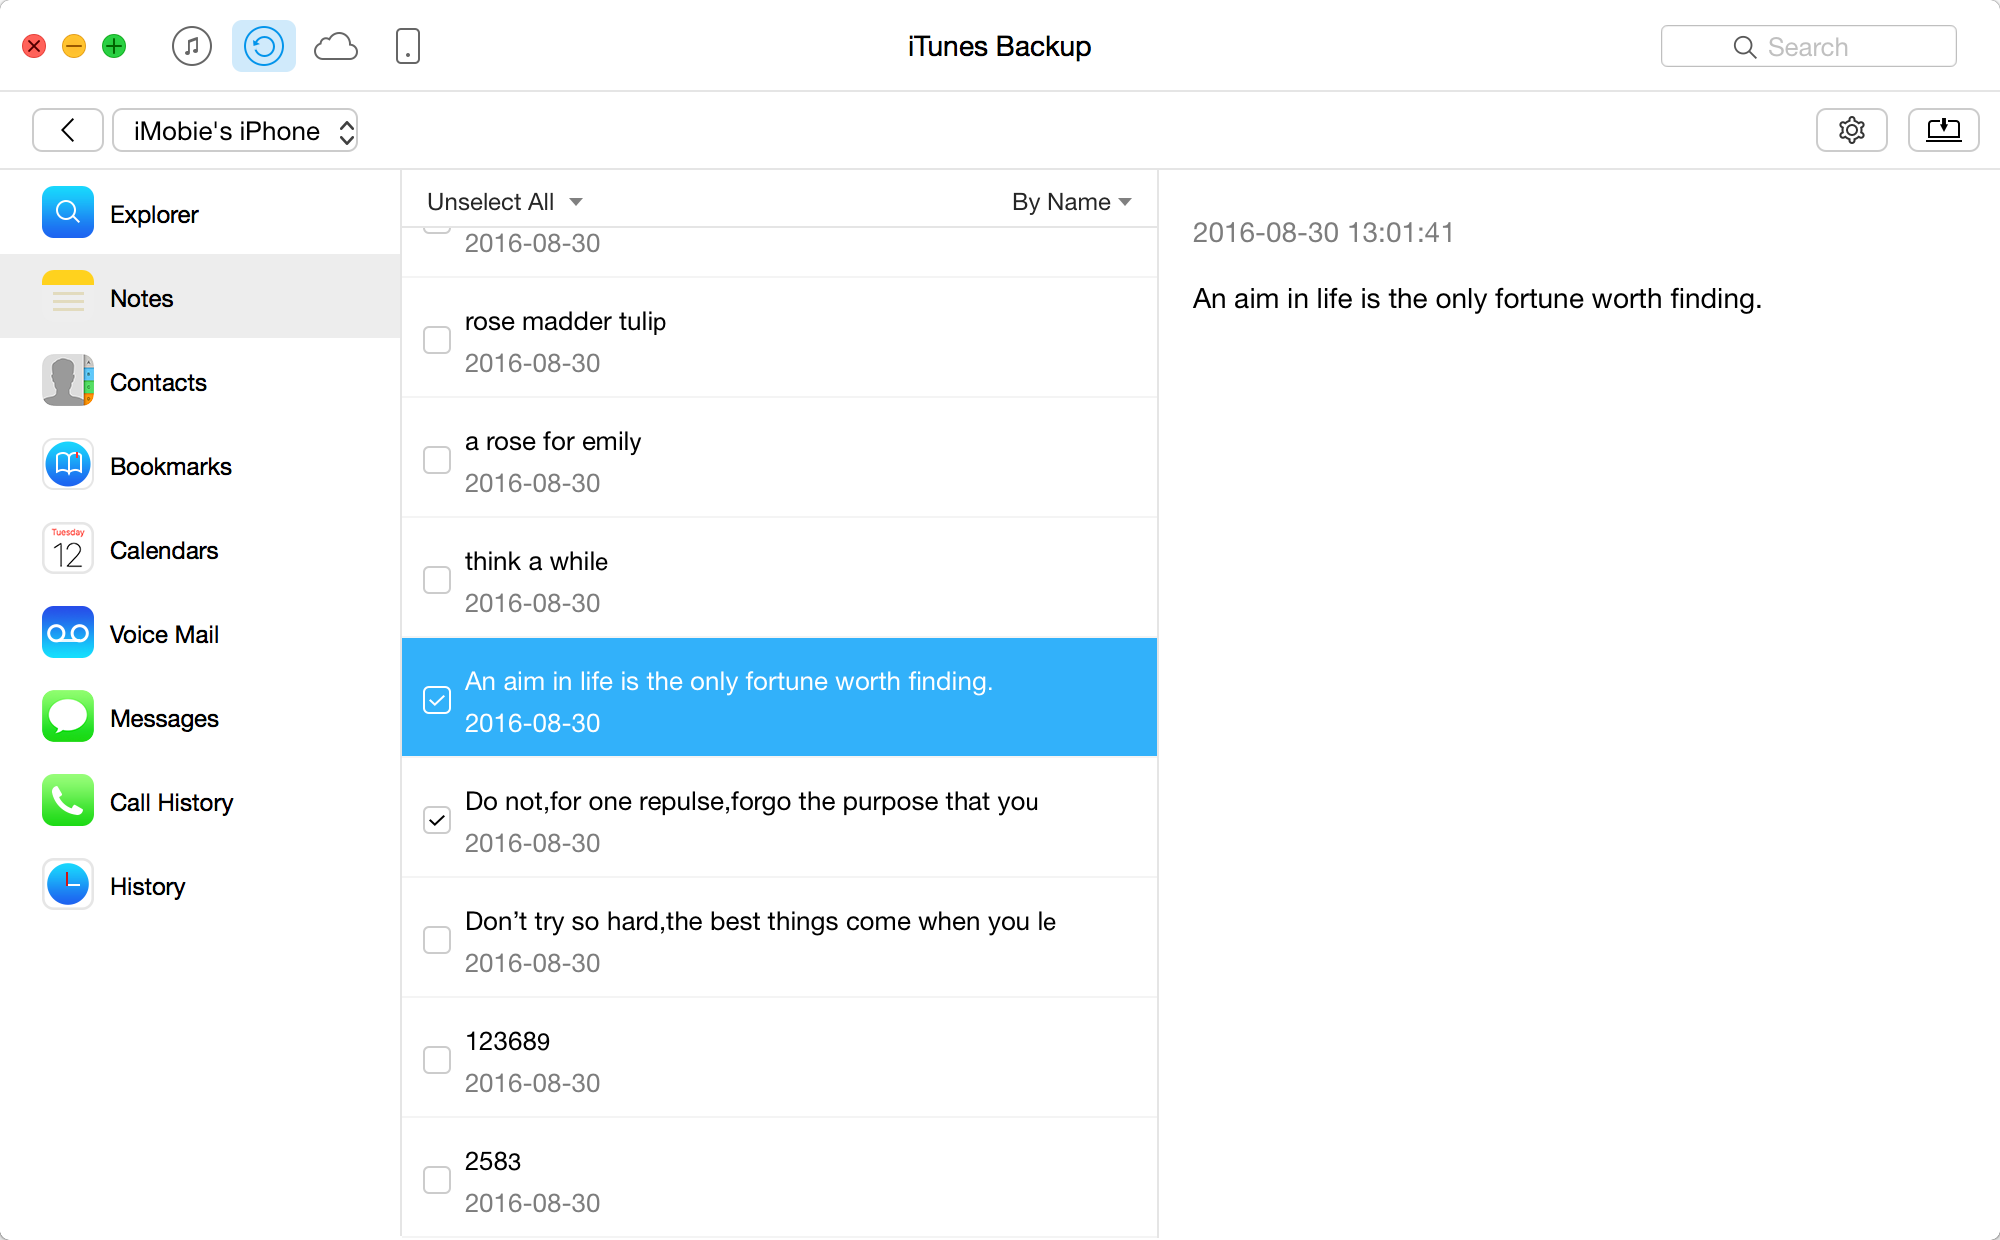Image resolution: width=2000 pixels, height=1240 pixels.
Task: Open settings via the gear icon
Action: pos(1851,130)
